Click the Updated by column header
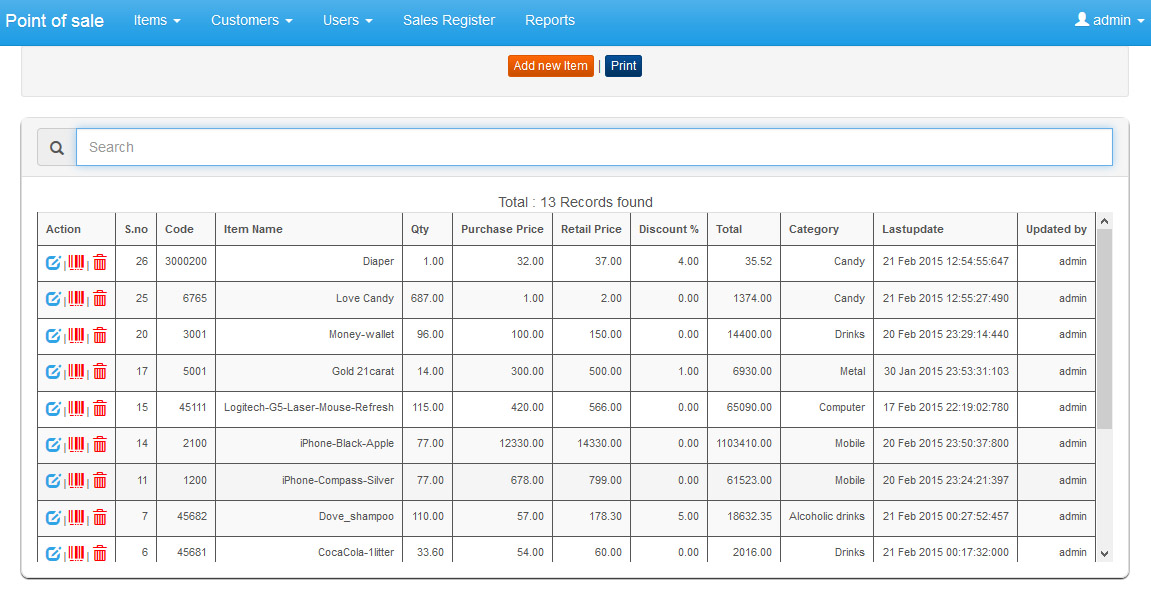Viewport: 1151px width, 594px height. (x=1056, y=229)
